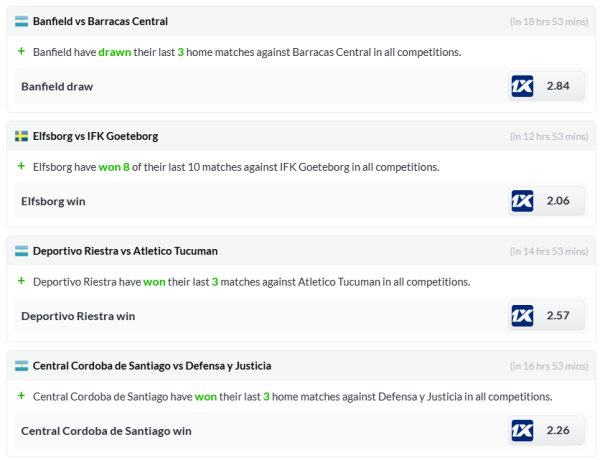Screen dimensions: 600x460
Task: Select the 2.26 odds for Central Cordoba win
Action: click(558, 431)
